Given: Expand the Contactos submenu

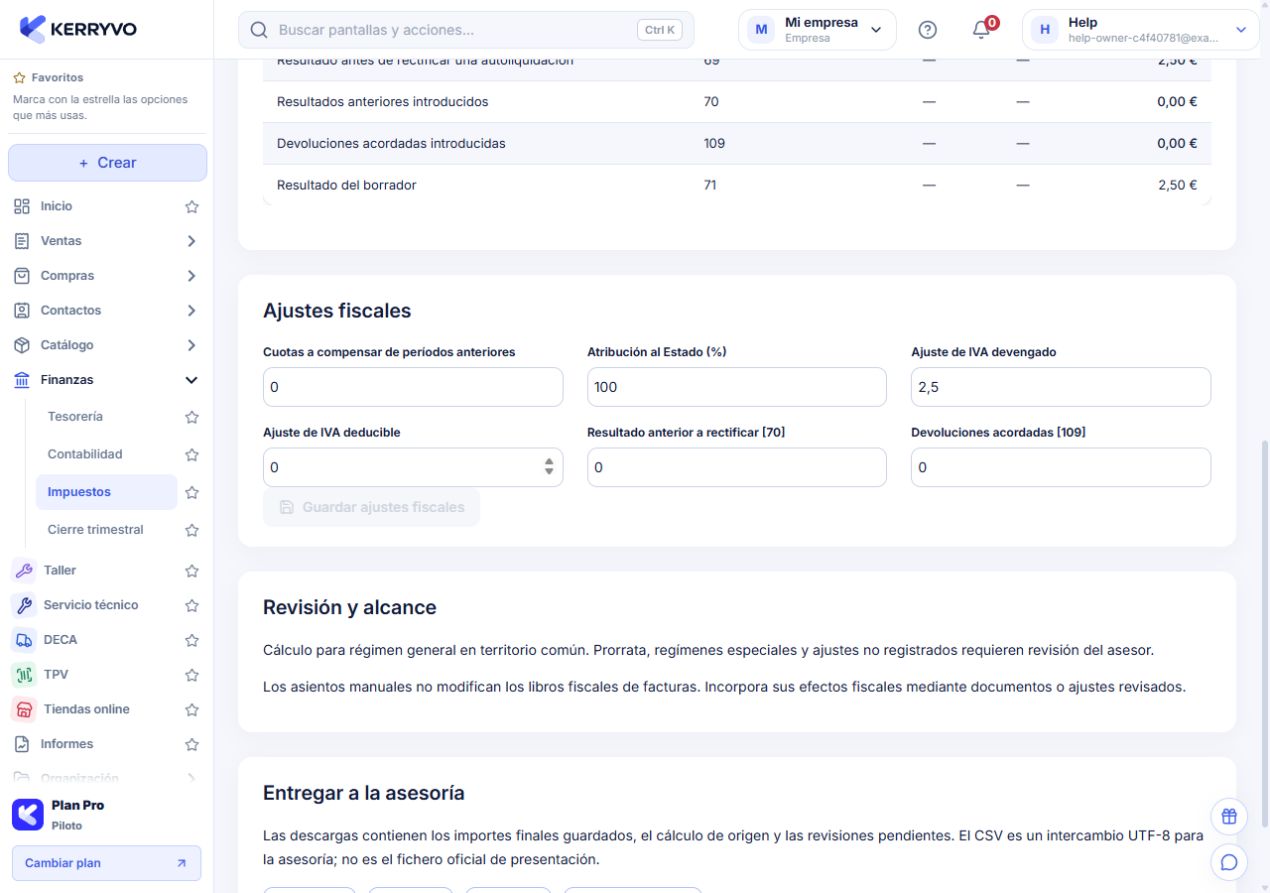Looking at the screenshot, I should 192,310.
